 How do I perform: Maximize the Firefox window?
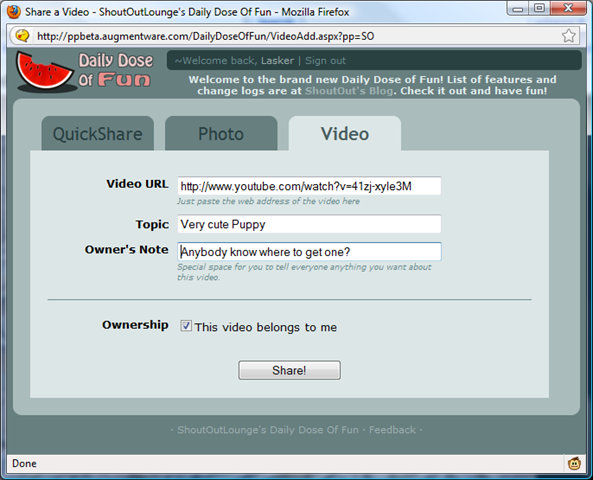pyautogui.click(x=539, y=8)
